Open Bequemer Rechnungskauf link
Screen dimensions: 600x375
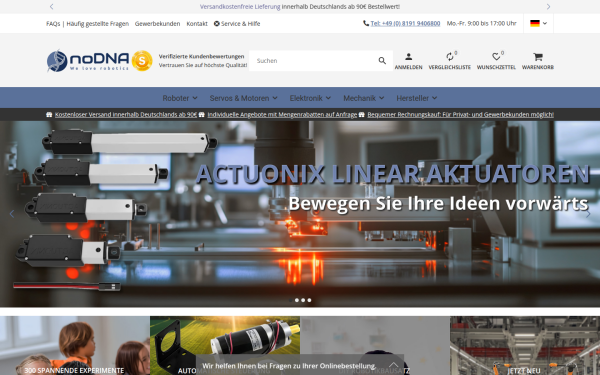click(x=460, y=114)
